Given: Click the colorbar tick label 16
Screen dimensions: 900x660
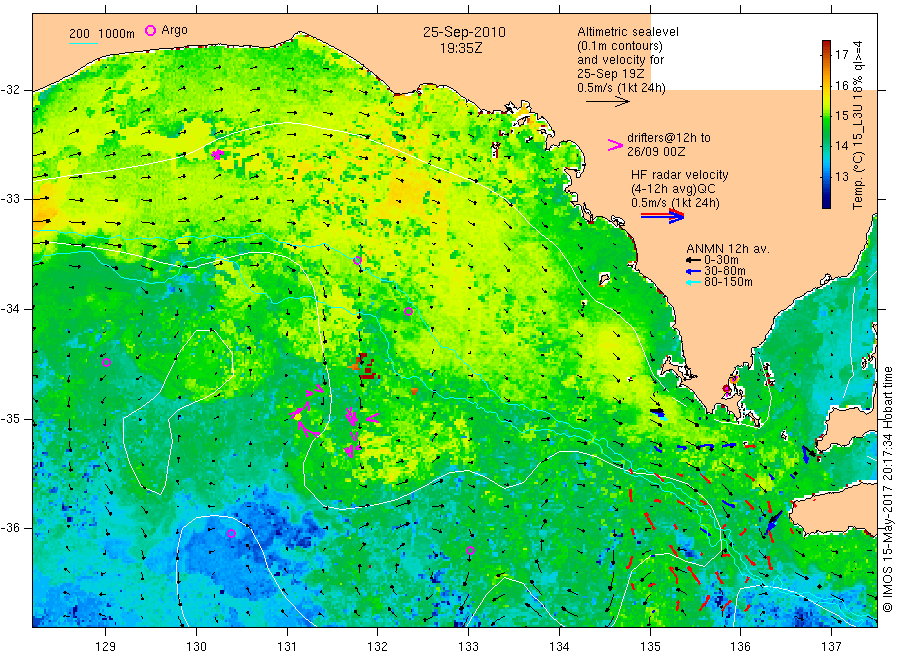Looking at the screenshot, I should coord(841,86).
